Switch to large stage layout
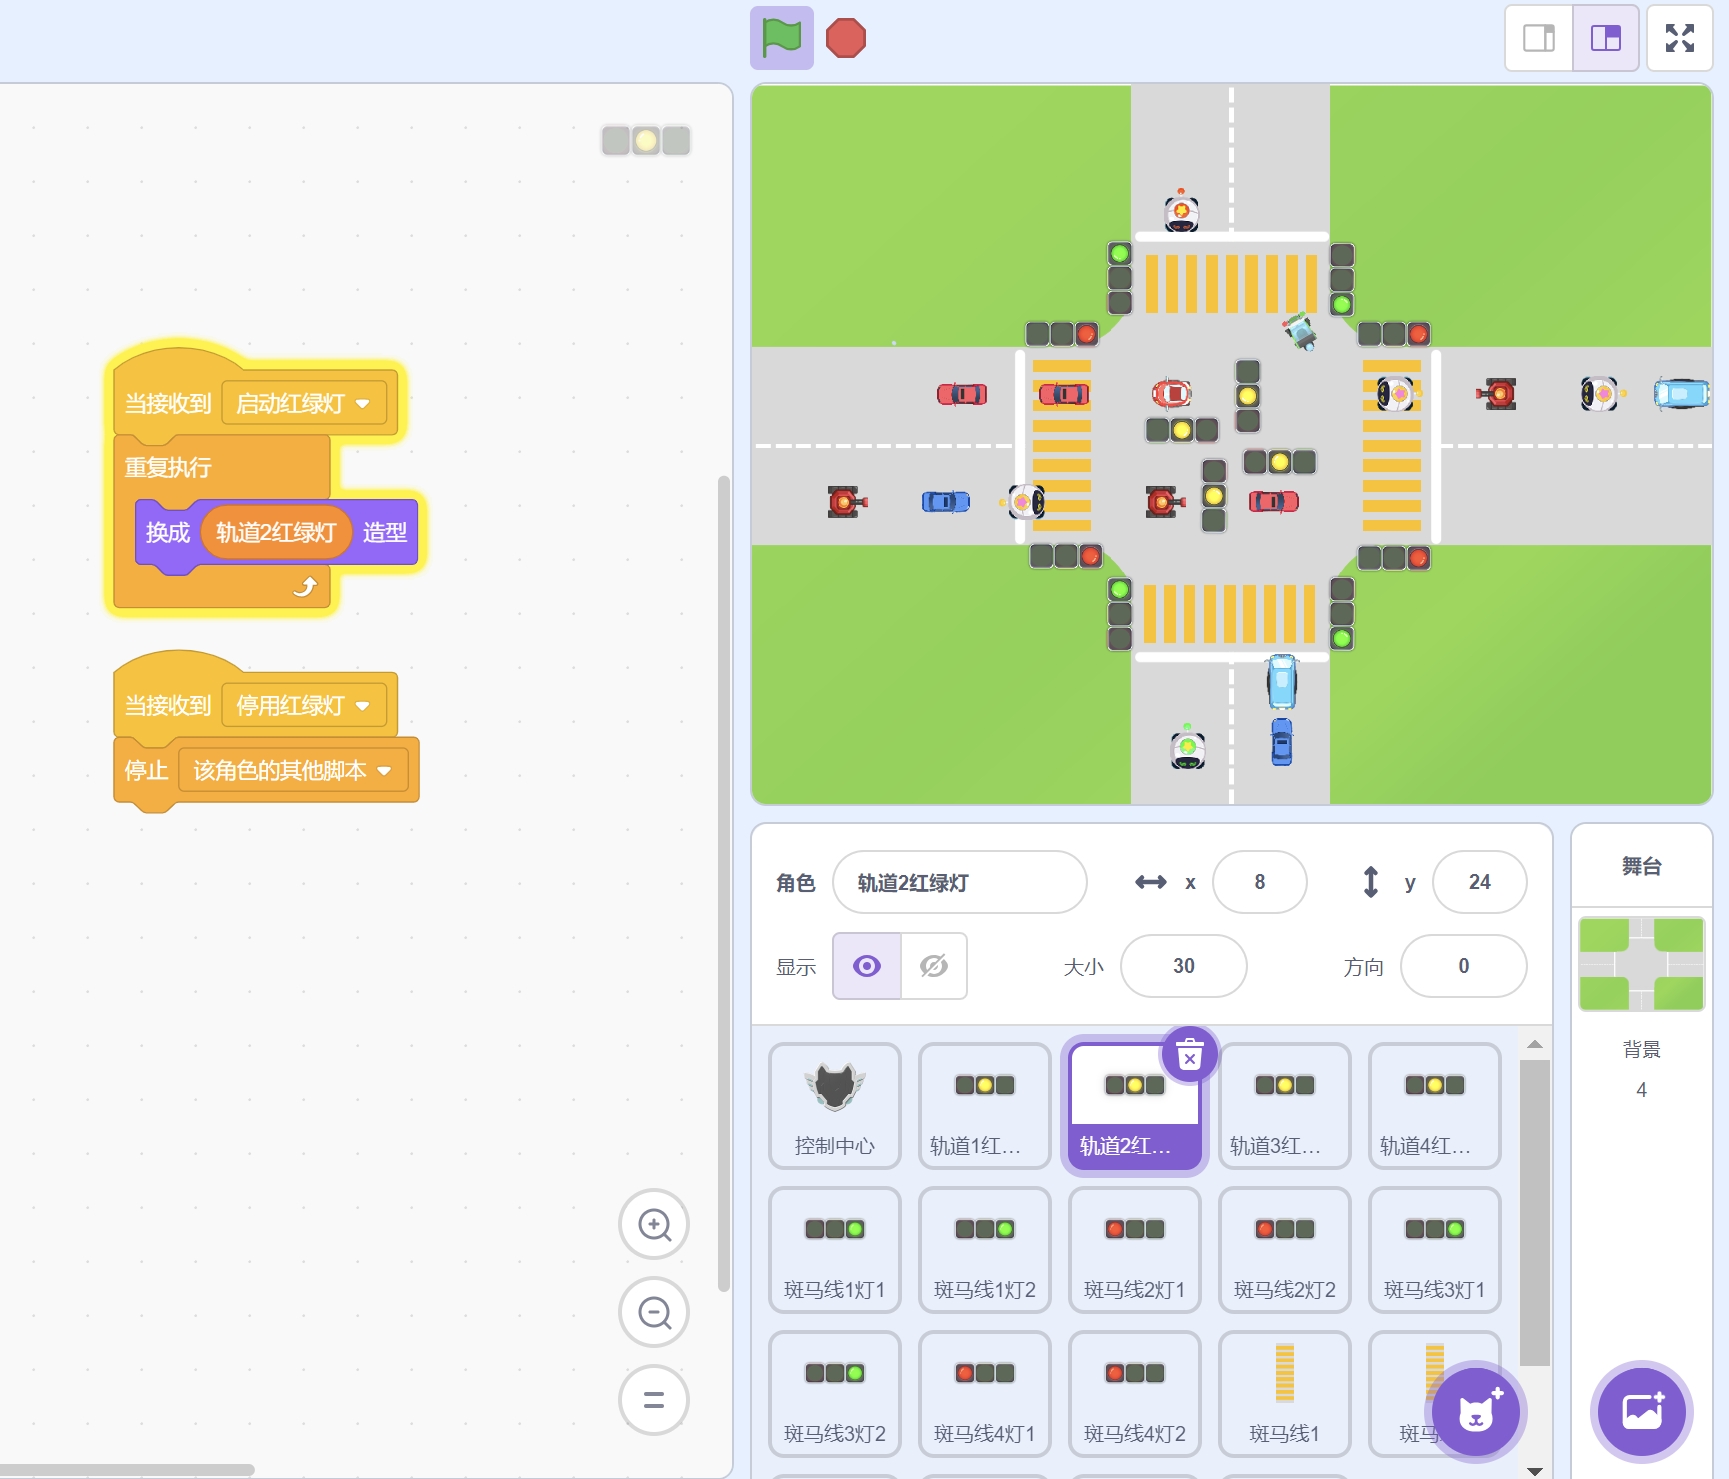This screenshot has height=1479, width=1729. pos(1605,38)
